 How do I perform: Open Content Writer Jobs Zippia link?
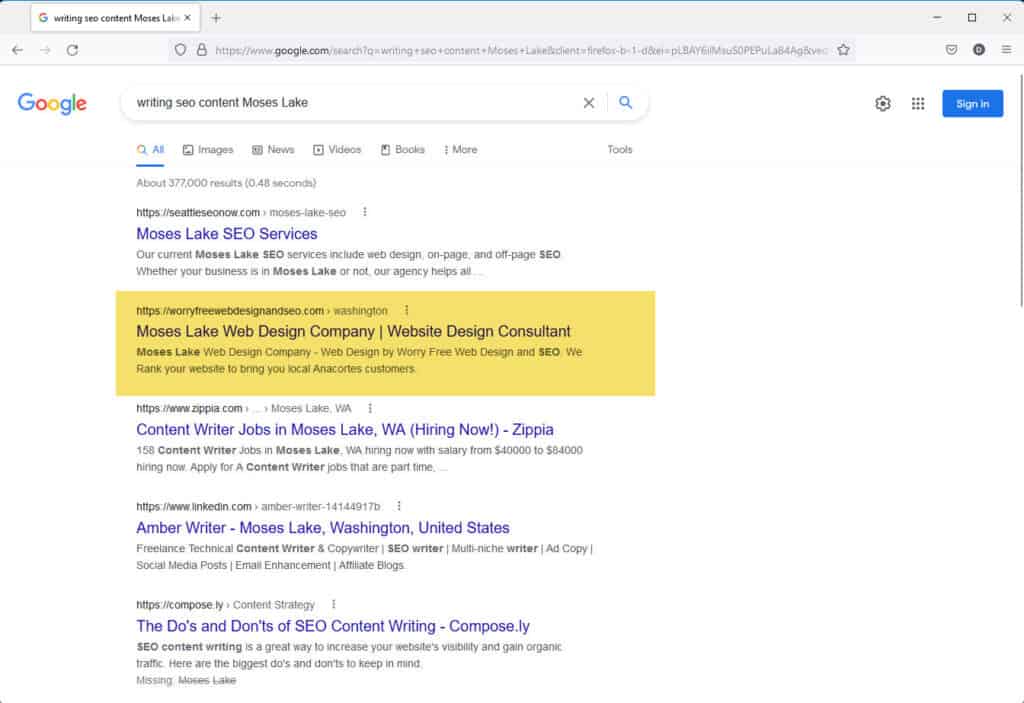[x=345, y=429]
